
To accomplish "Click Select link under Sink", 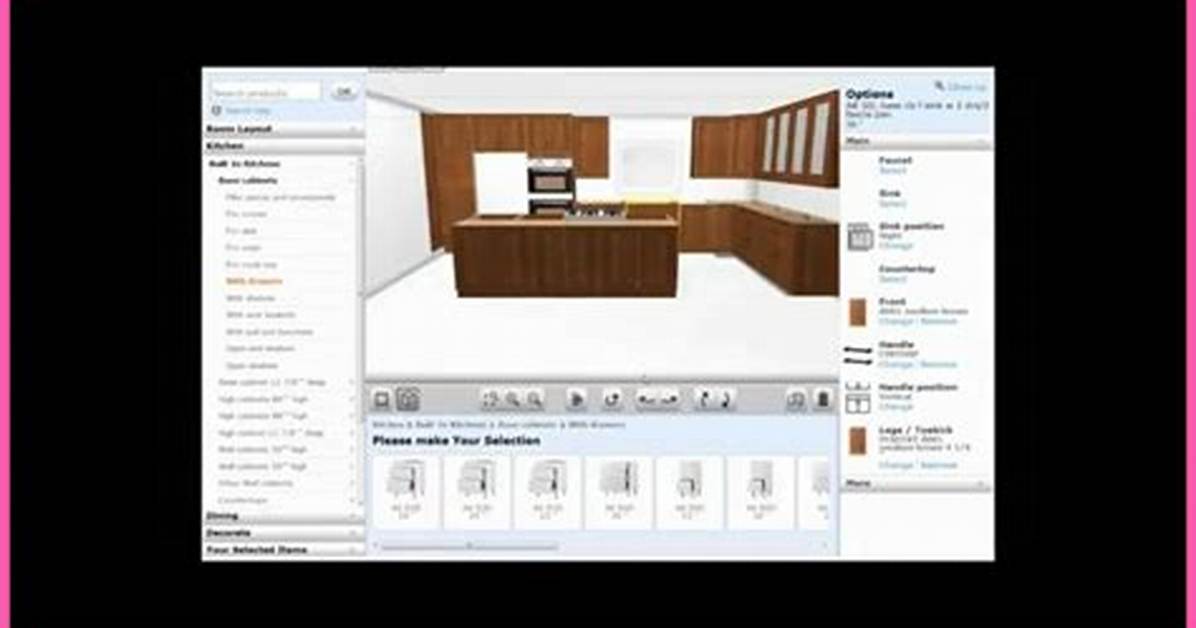I will (x=892, y=204).
